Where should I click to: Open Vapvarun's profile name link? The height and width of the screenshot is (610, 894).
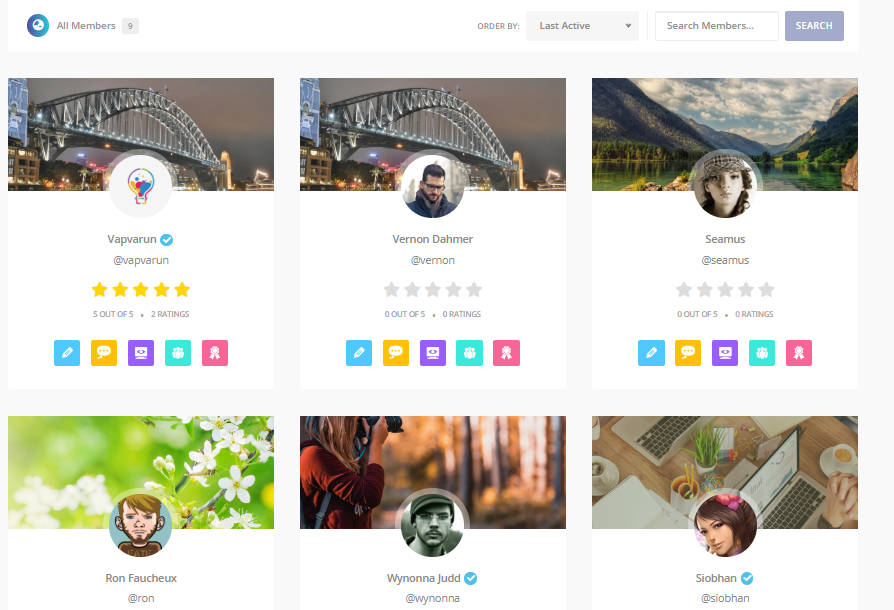point(132,239)
